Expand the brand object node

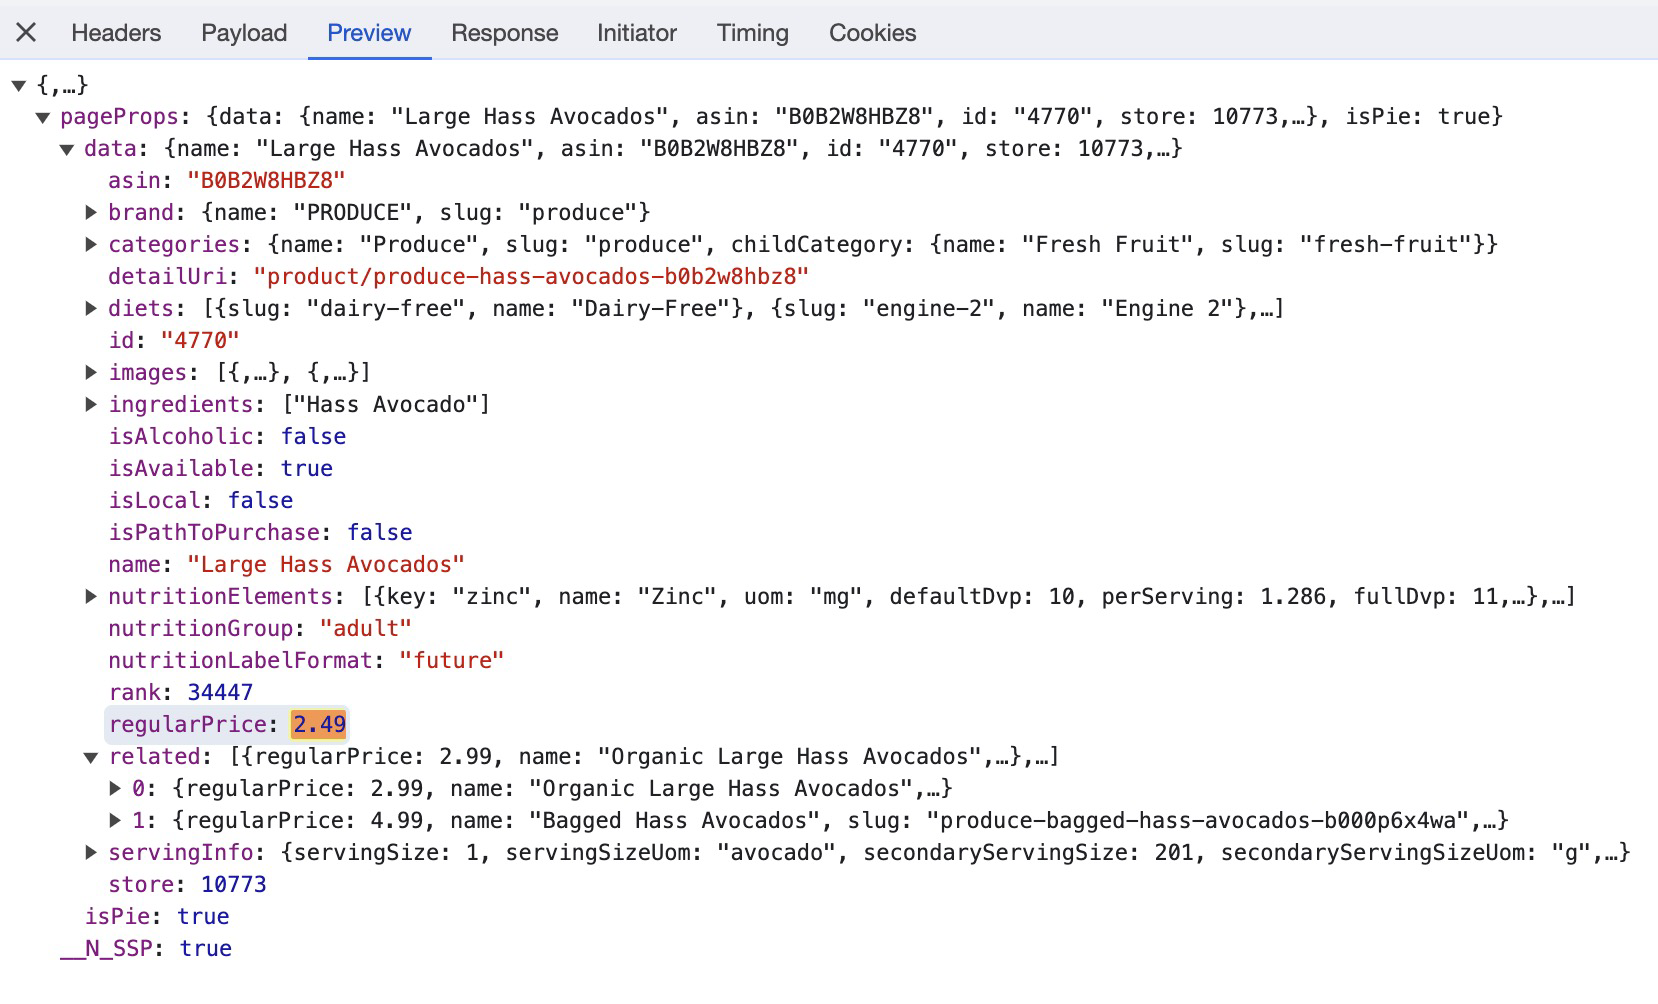tap(91, 212)
